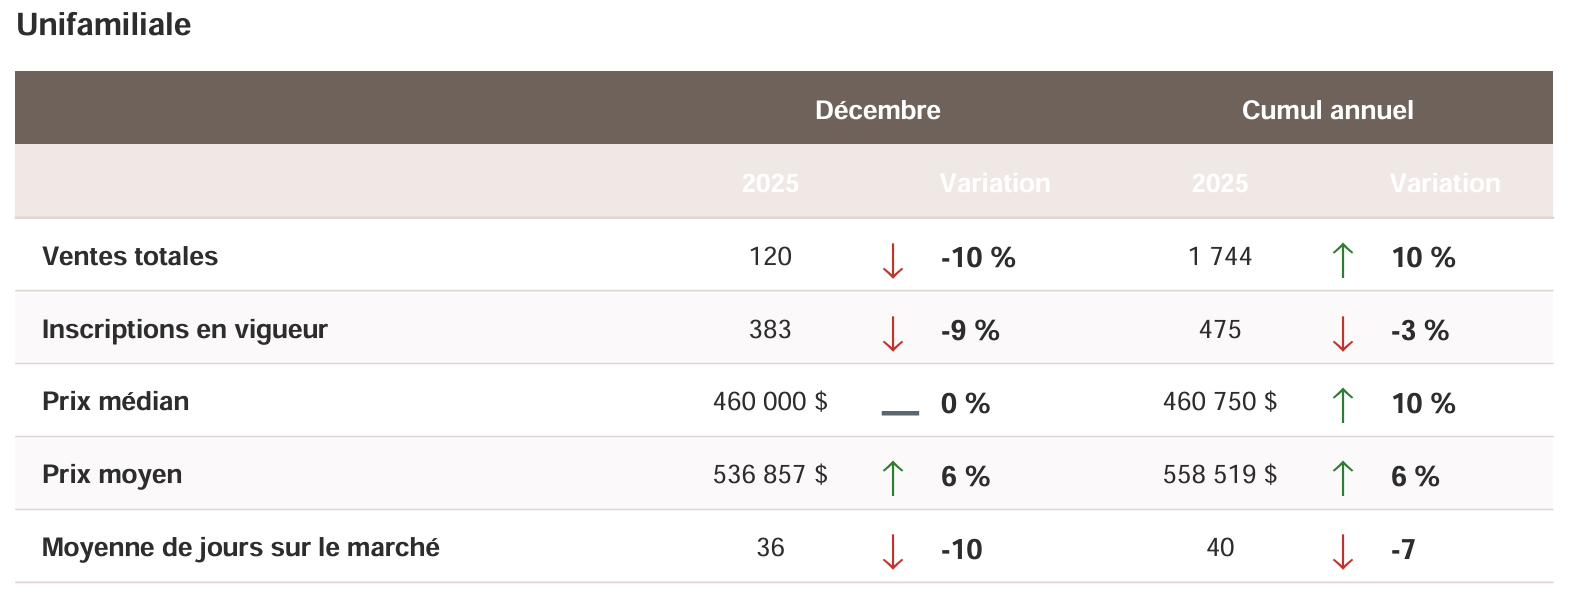Click green up arrow for annual Prix moyen

(1343, 478)
